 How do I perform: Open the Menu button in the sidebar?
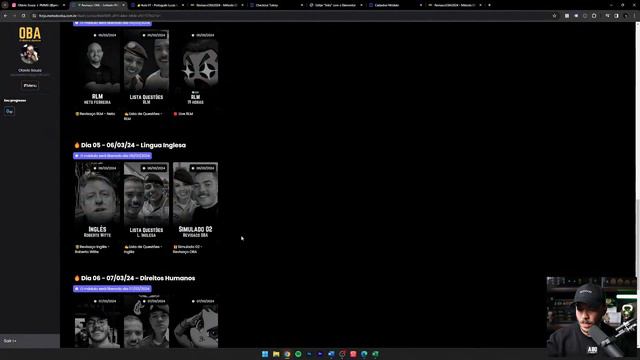[x=30, y=86]
